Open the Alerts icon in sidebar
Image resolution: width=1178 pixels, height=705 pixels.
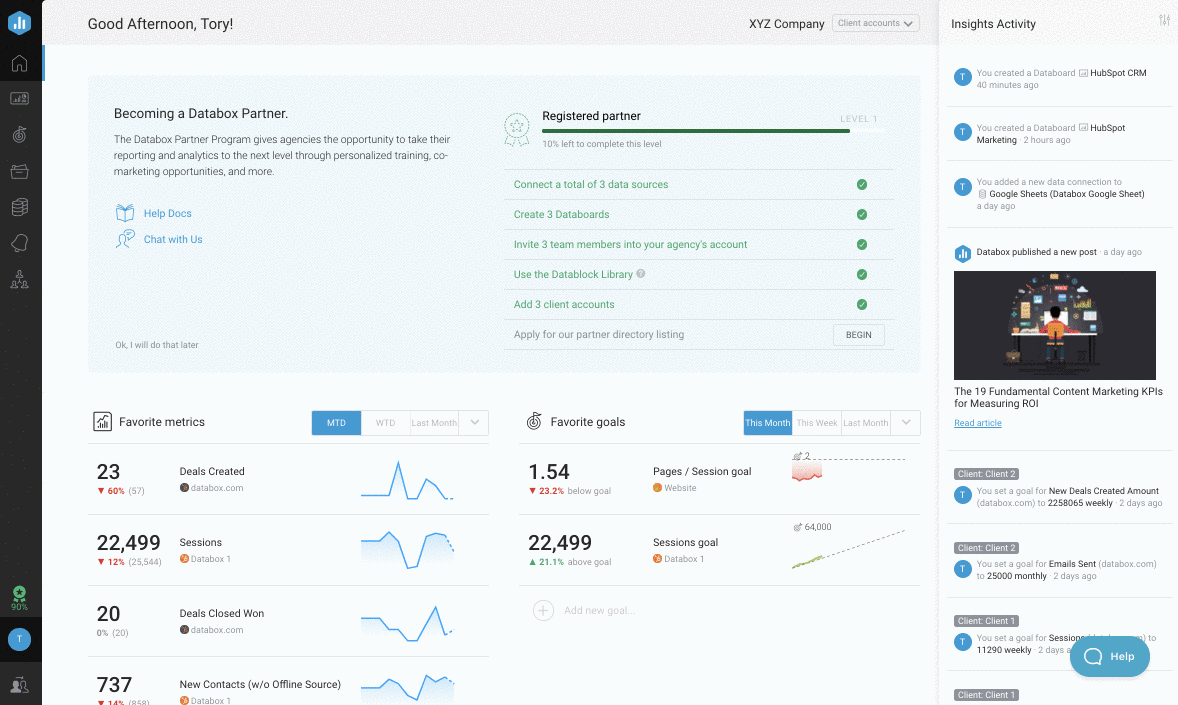tap(20, 243)
